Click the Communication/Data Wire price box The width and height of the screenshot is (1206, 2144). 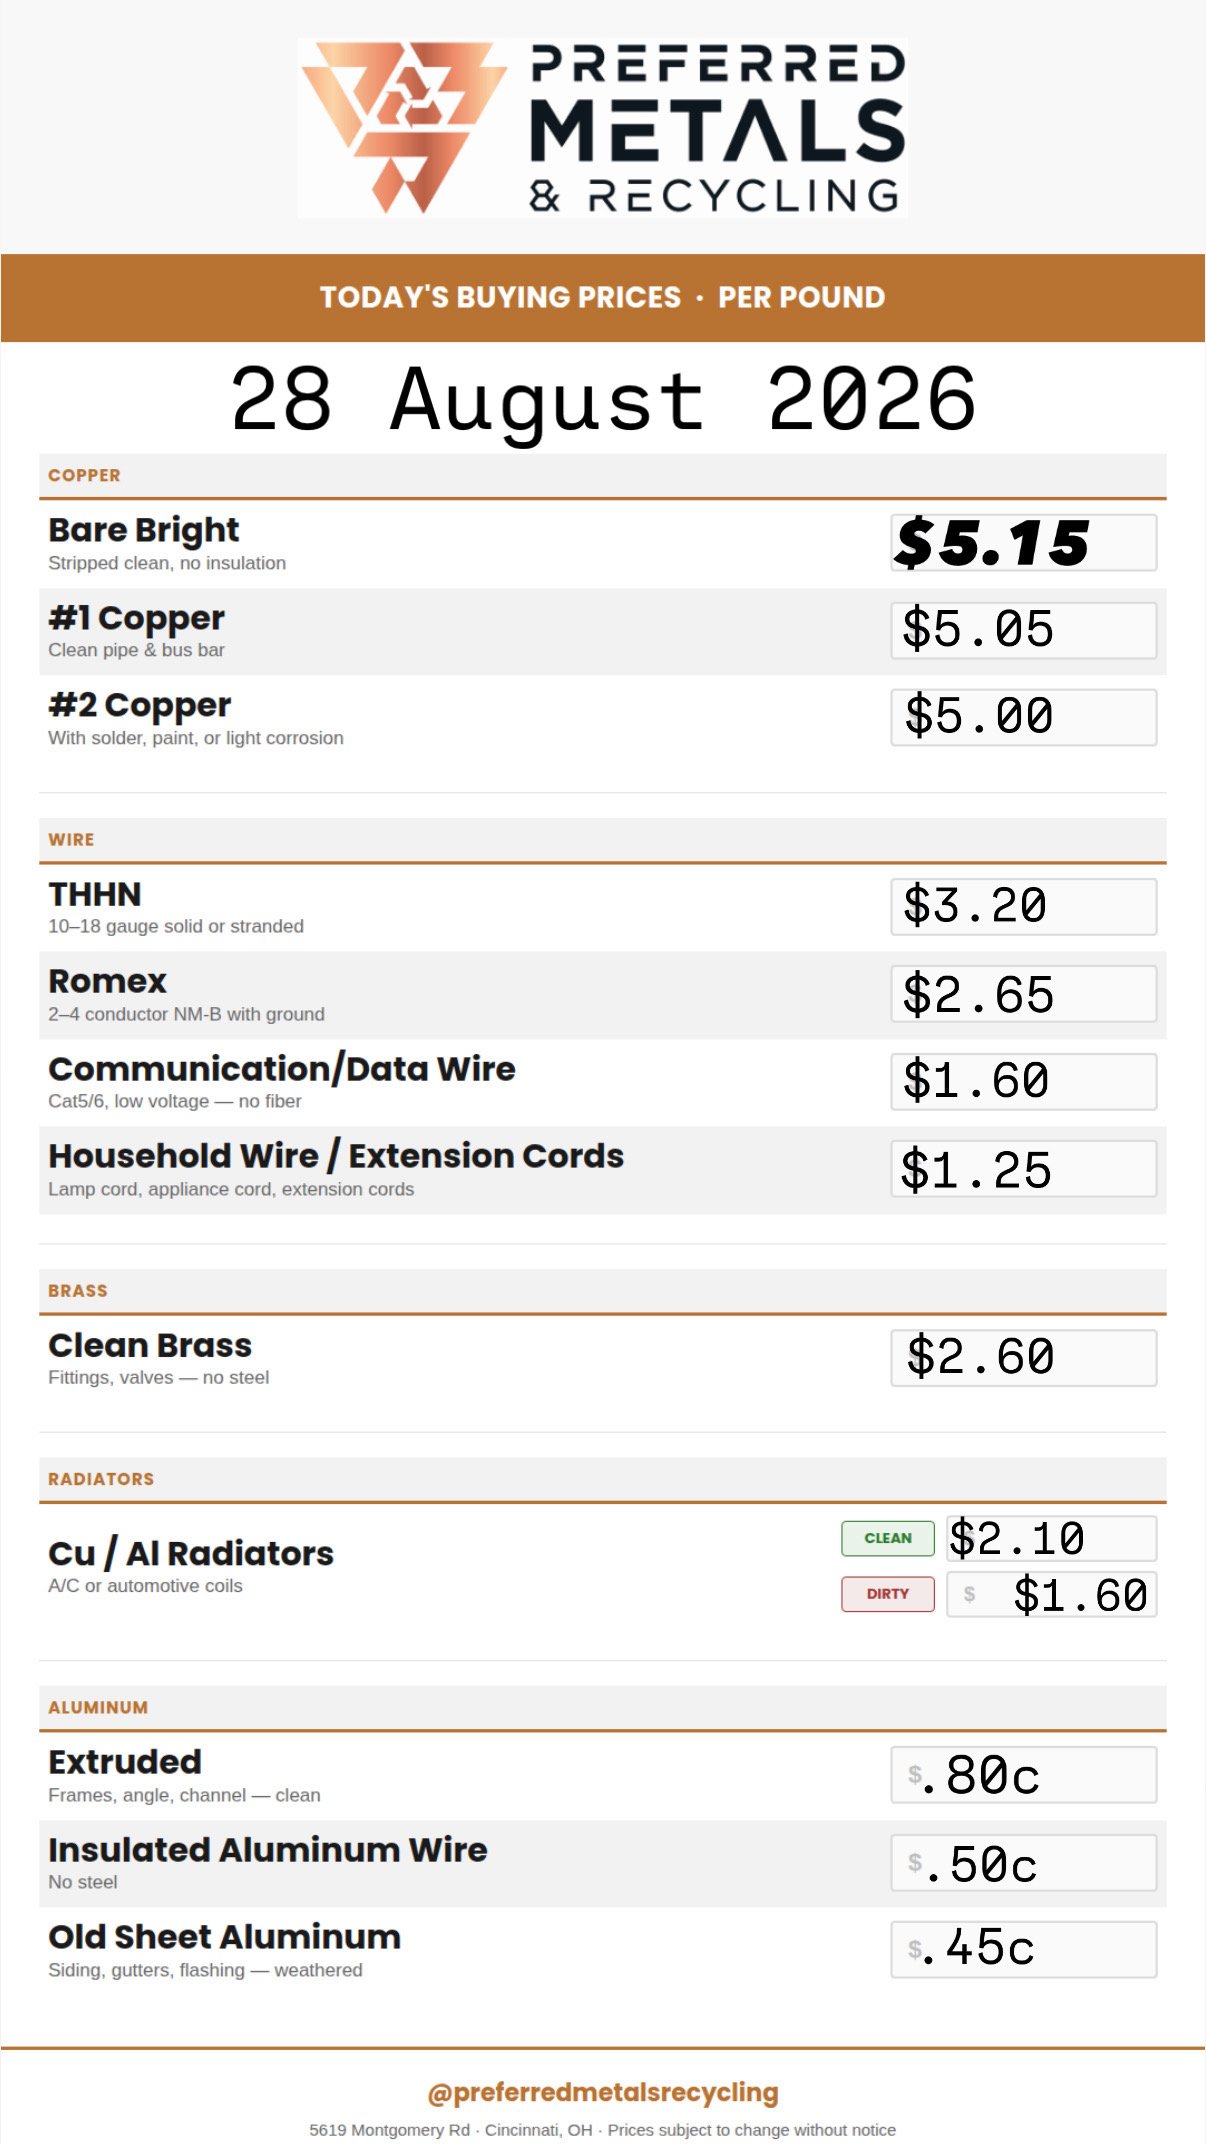(1024, 1082)
